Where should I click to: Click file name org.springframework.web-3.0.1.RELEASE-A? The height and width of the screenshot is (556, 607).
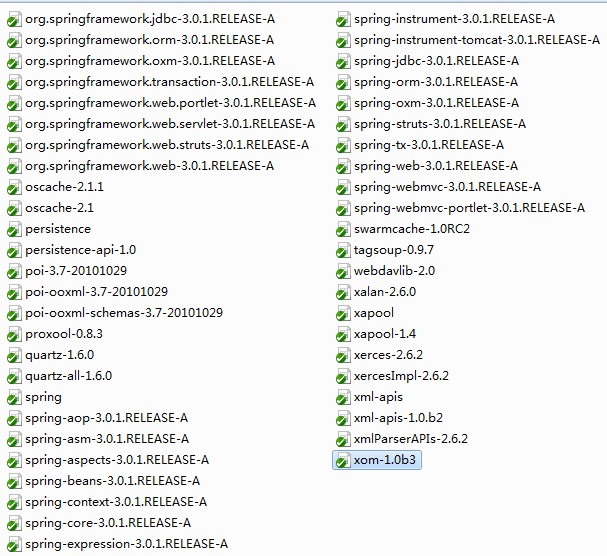[x=149, y=166]
